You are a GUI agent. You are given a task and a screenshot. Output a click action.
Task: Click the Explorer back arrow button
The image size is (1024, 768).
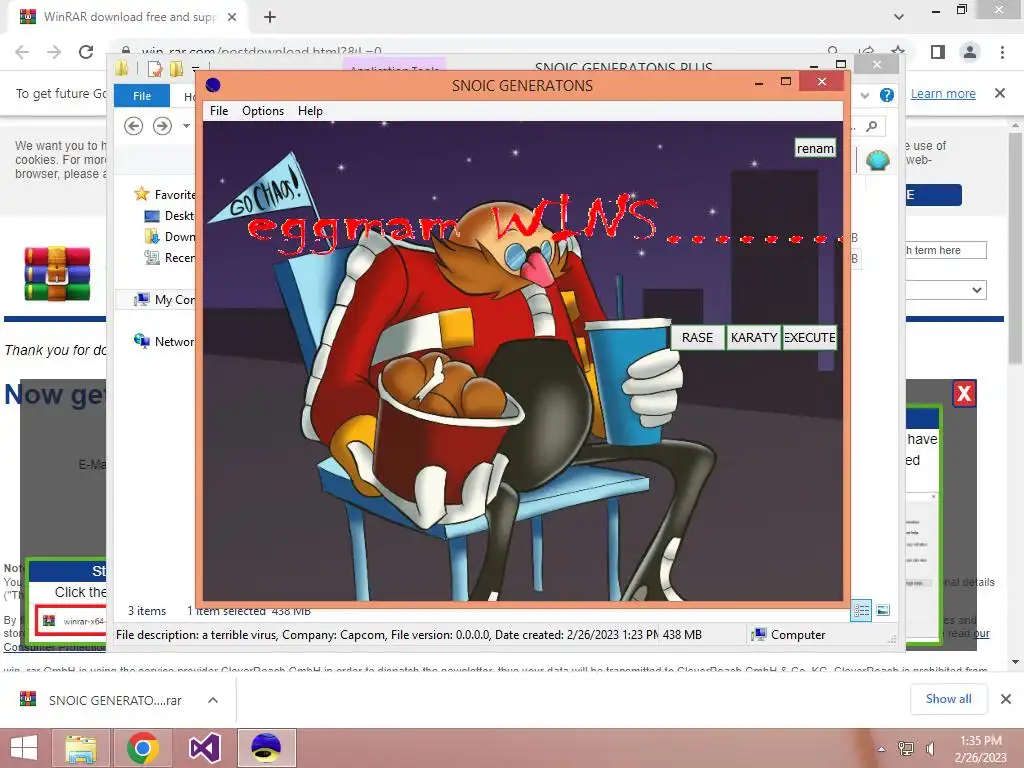(133, 125)
